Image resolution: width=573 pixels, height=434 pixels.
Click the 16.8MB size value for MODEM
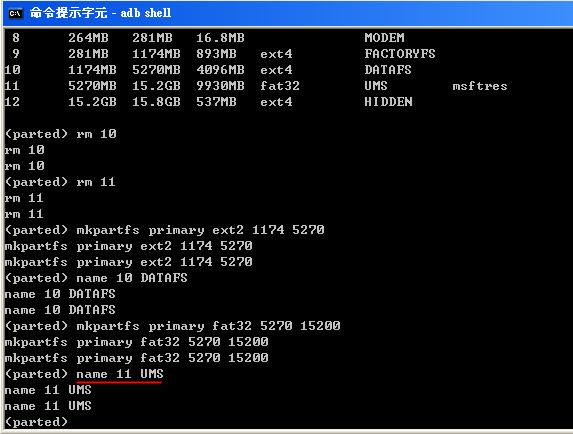pyautogui.click(x=220, y=38)
